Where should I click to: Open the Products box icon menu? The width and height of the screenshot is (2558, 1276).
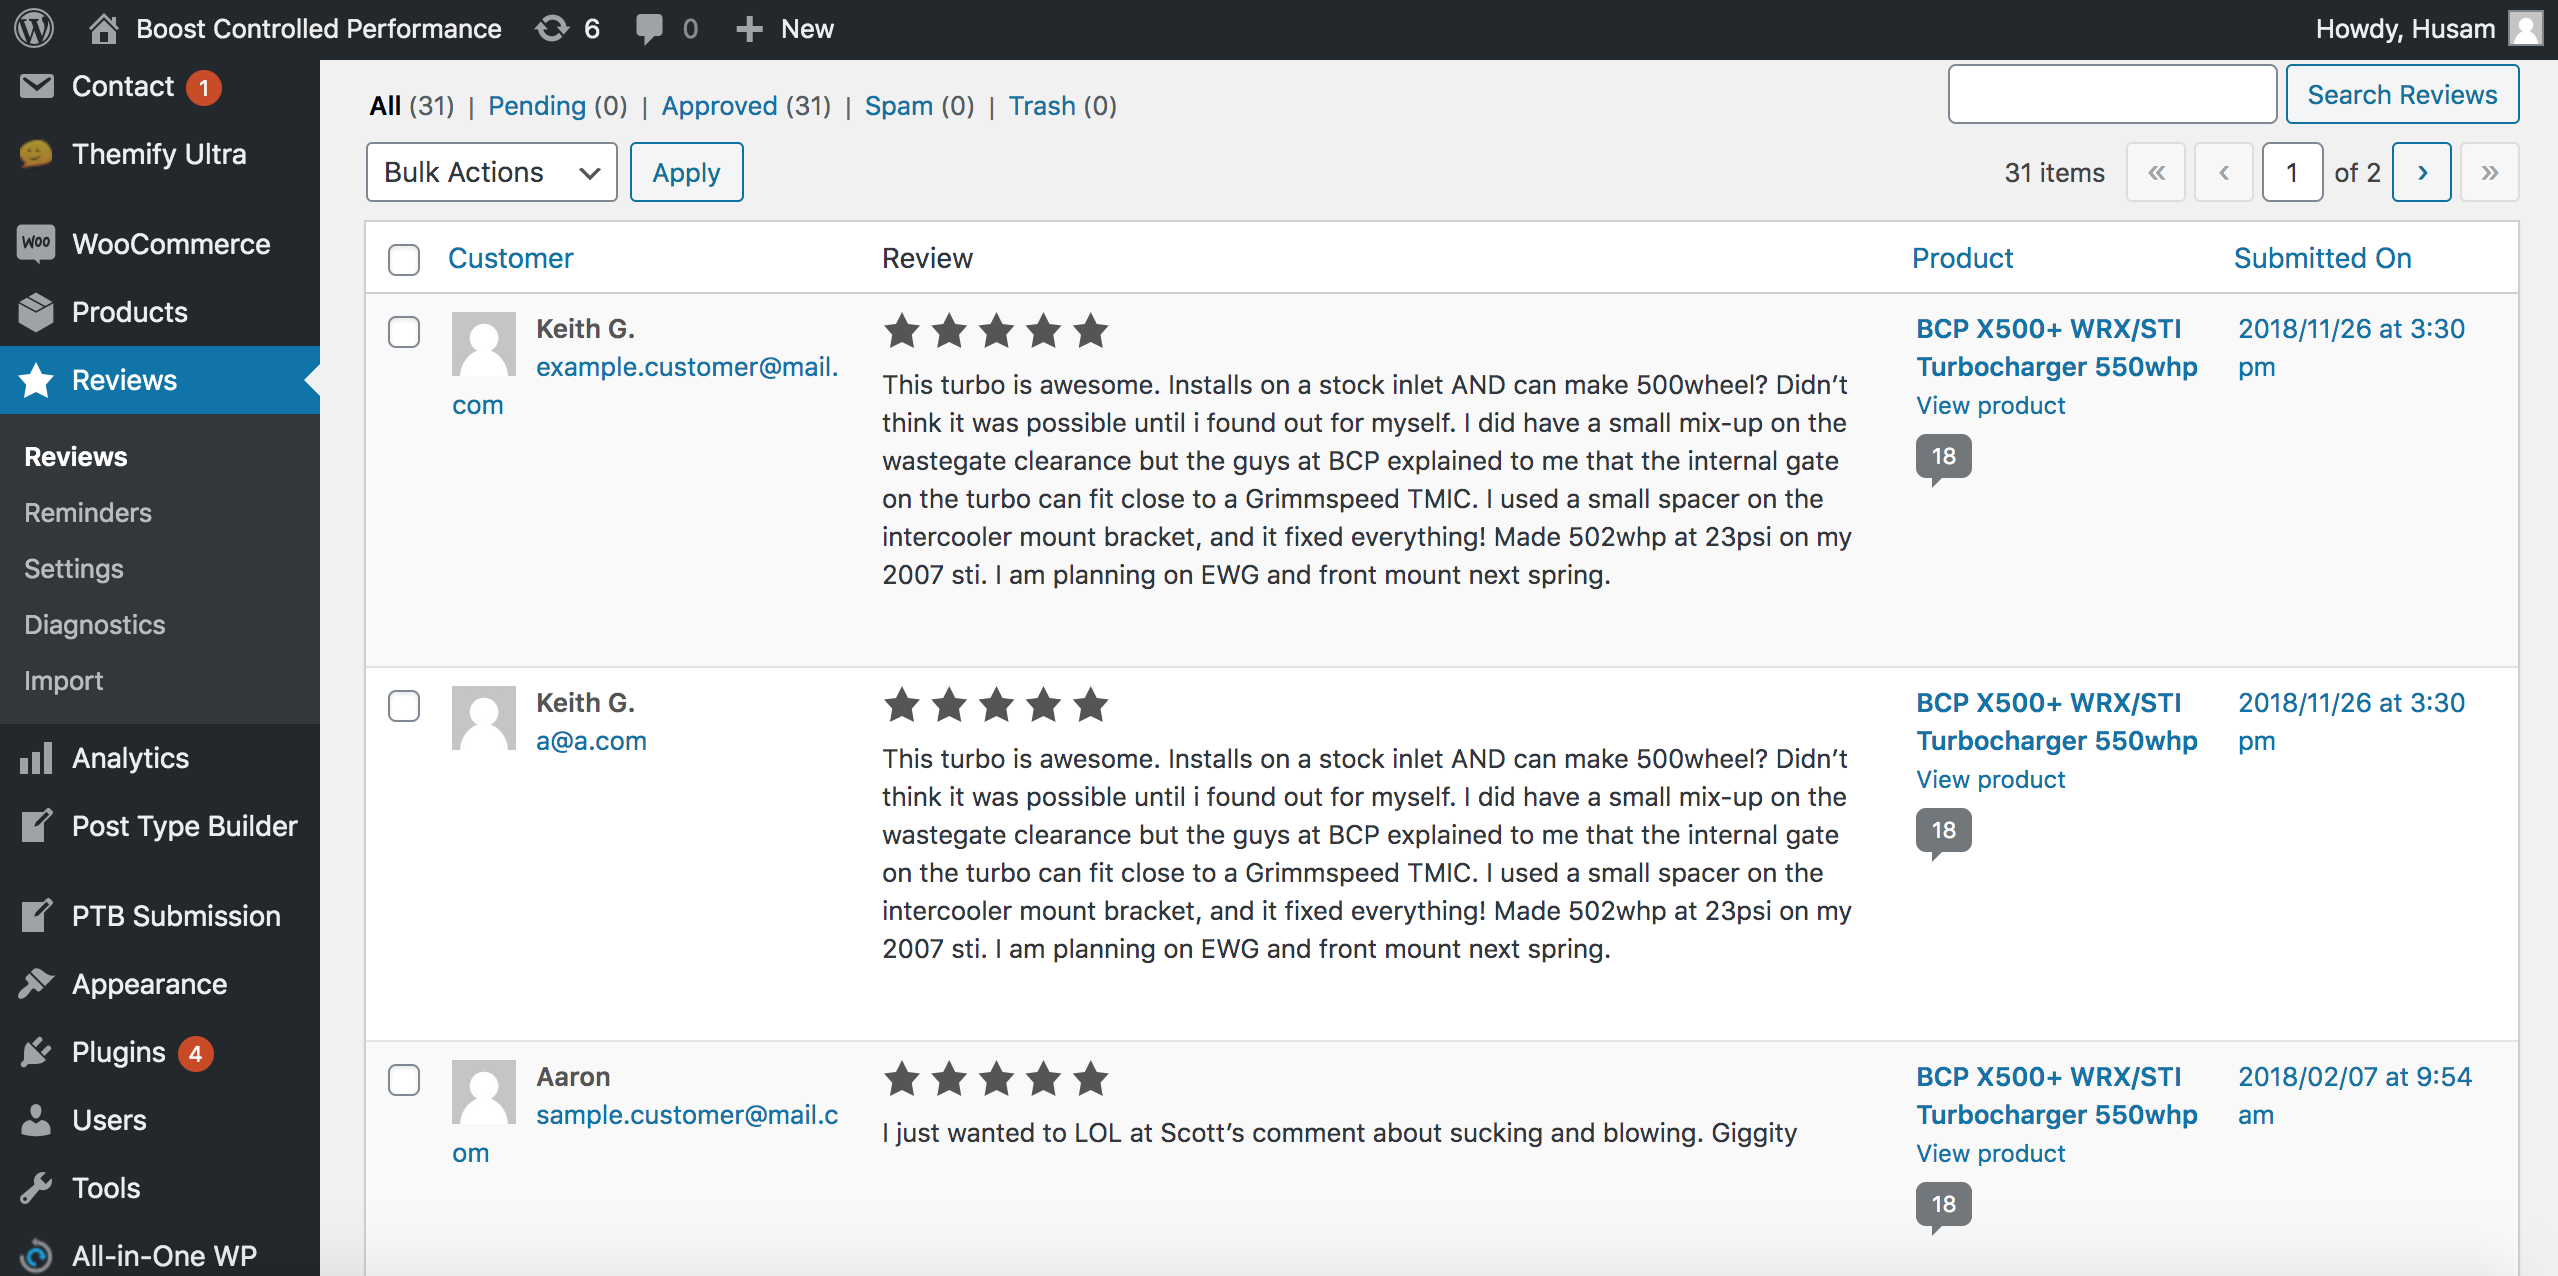coord(36,312)
